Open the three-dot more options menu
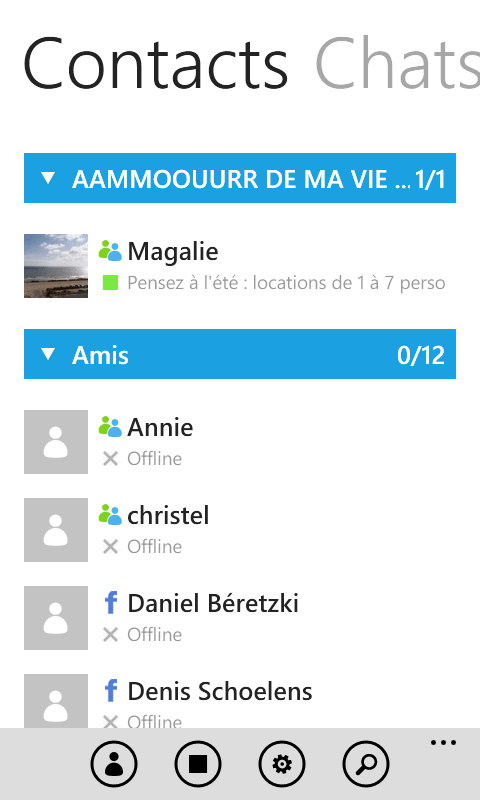The image size is (480, 800). (x=443, y=743)
